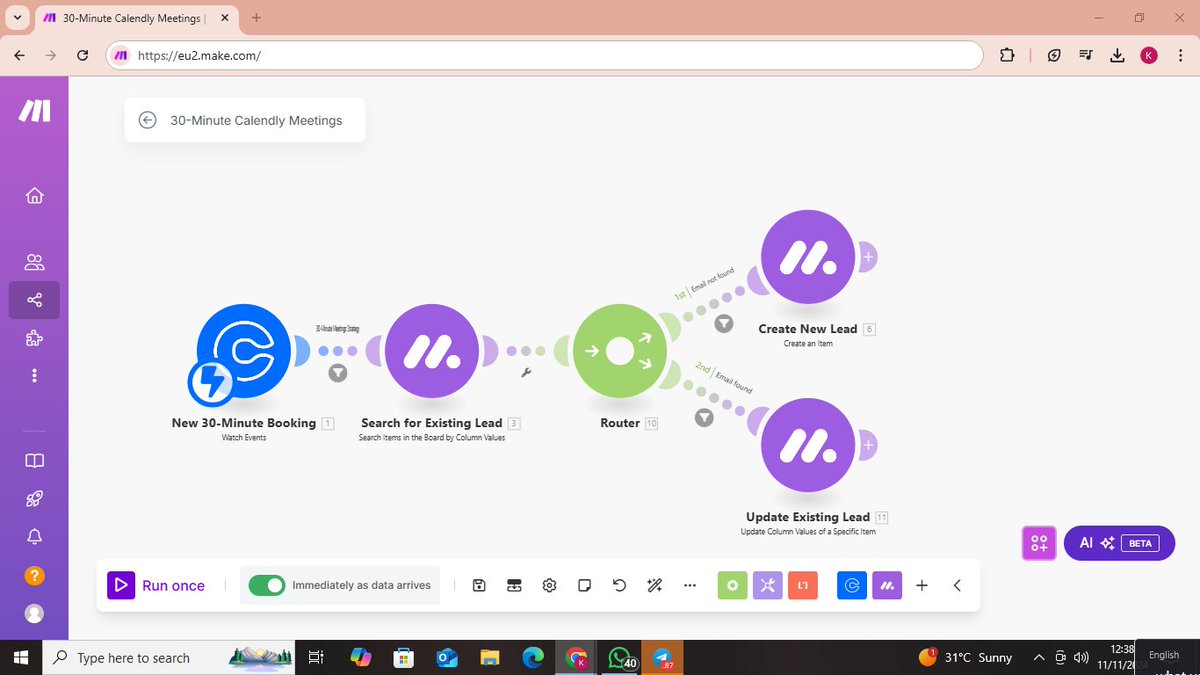1200x675 pixels.
Task: Click the back arrow next to the scenario title
Action: [x=147, y=120]
